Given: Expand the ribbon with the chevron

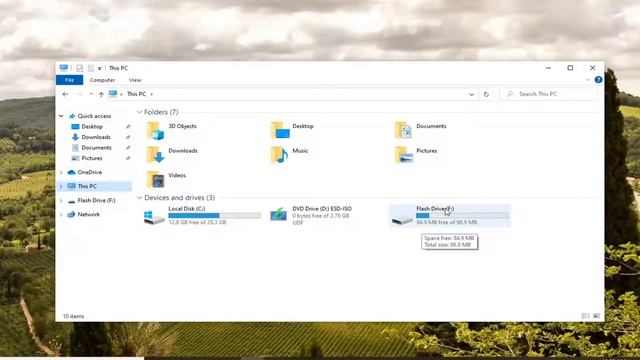Looking at the screenshot, I should coord(588,80).
